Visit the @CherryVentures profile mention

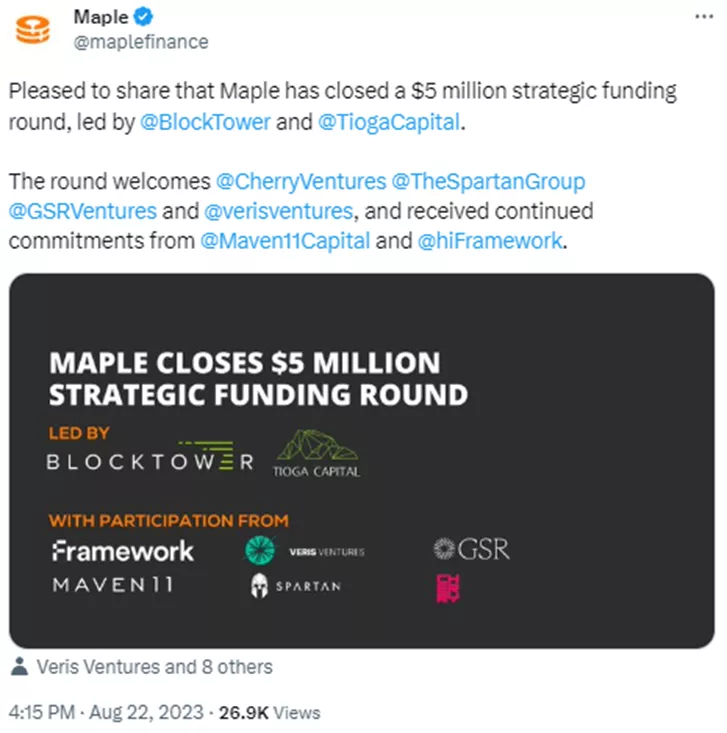click(x=298, y=182)
